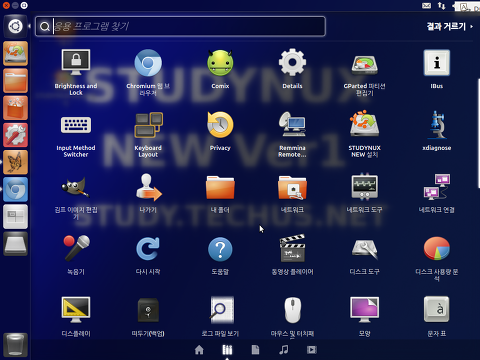The image size is (480, 360).
Task: Launch Chromium from the launcher
Action: pyautogui.click(x=15, y=189)
